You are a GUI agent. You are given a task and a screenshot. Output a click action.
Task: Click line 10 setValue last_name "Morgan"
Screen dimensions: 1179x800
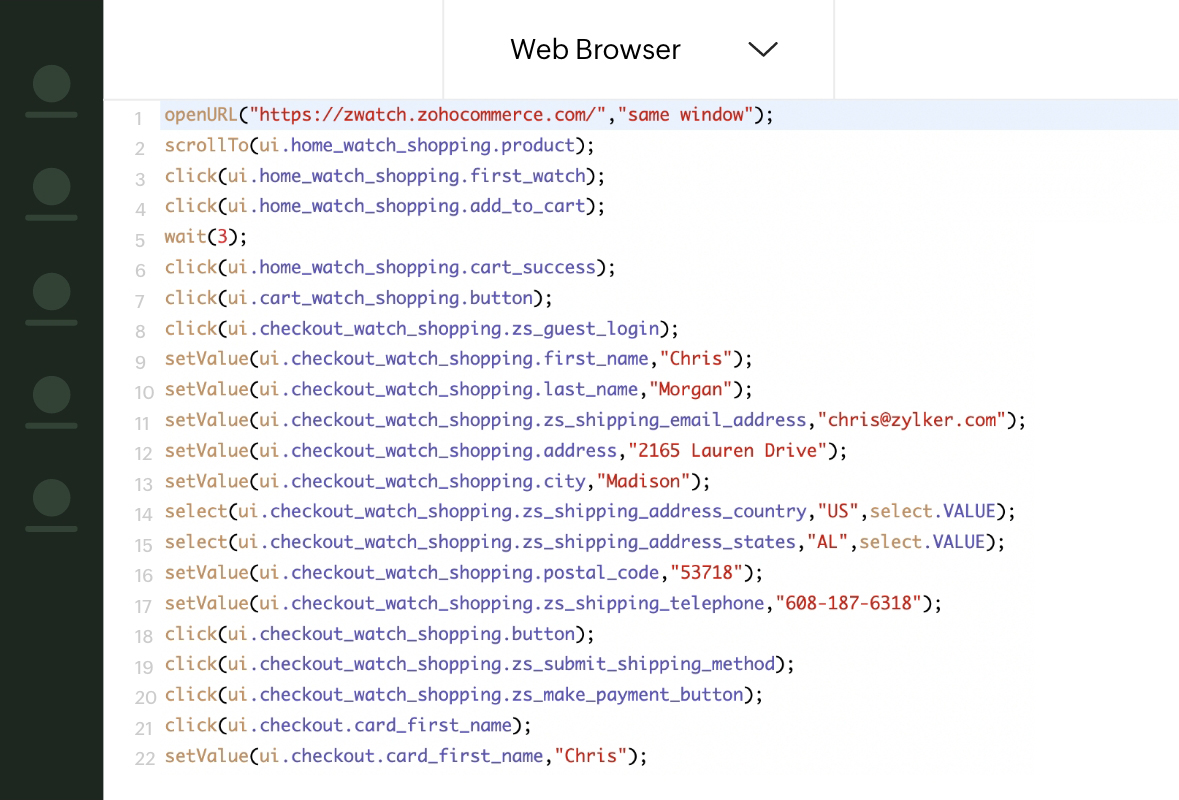click(458, 389)
